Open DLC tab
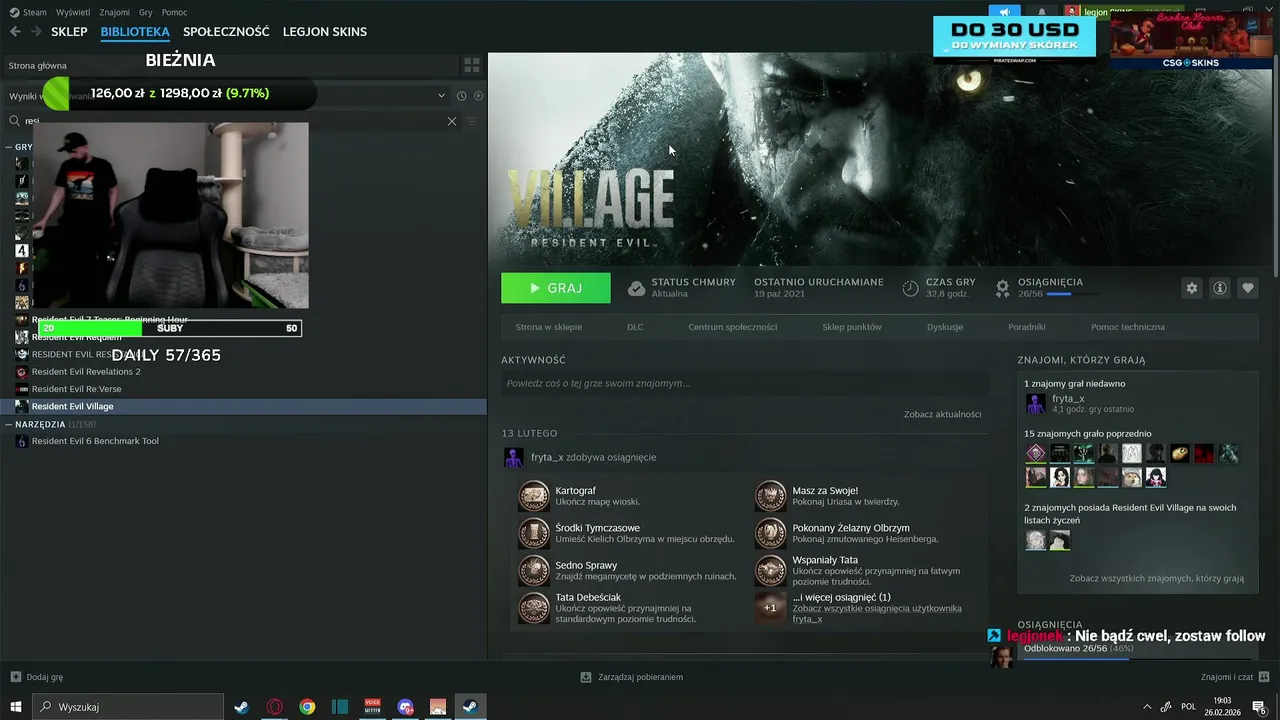Image resolution: width=1280 pixels, height=720 pixels. coord(635,327)
